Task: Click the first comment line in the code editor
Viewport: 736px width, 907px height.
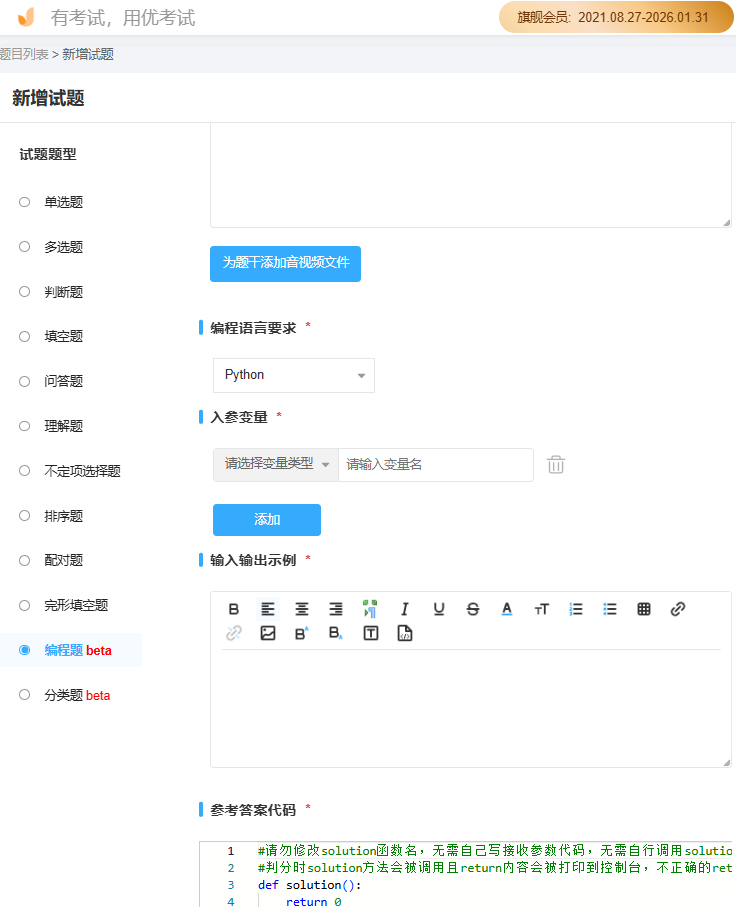Action: 495,851
